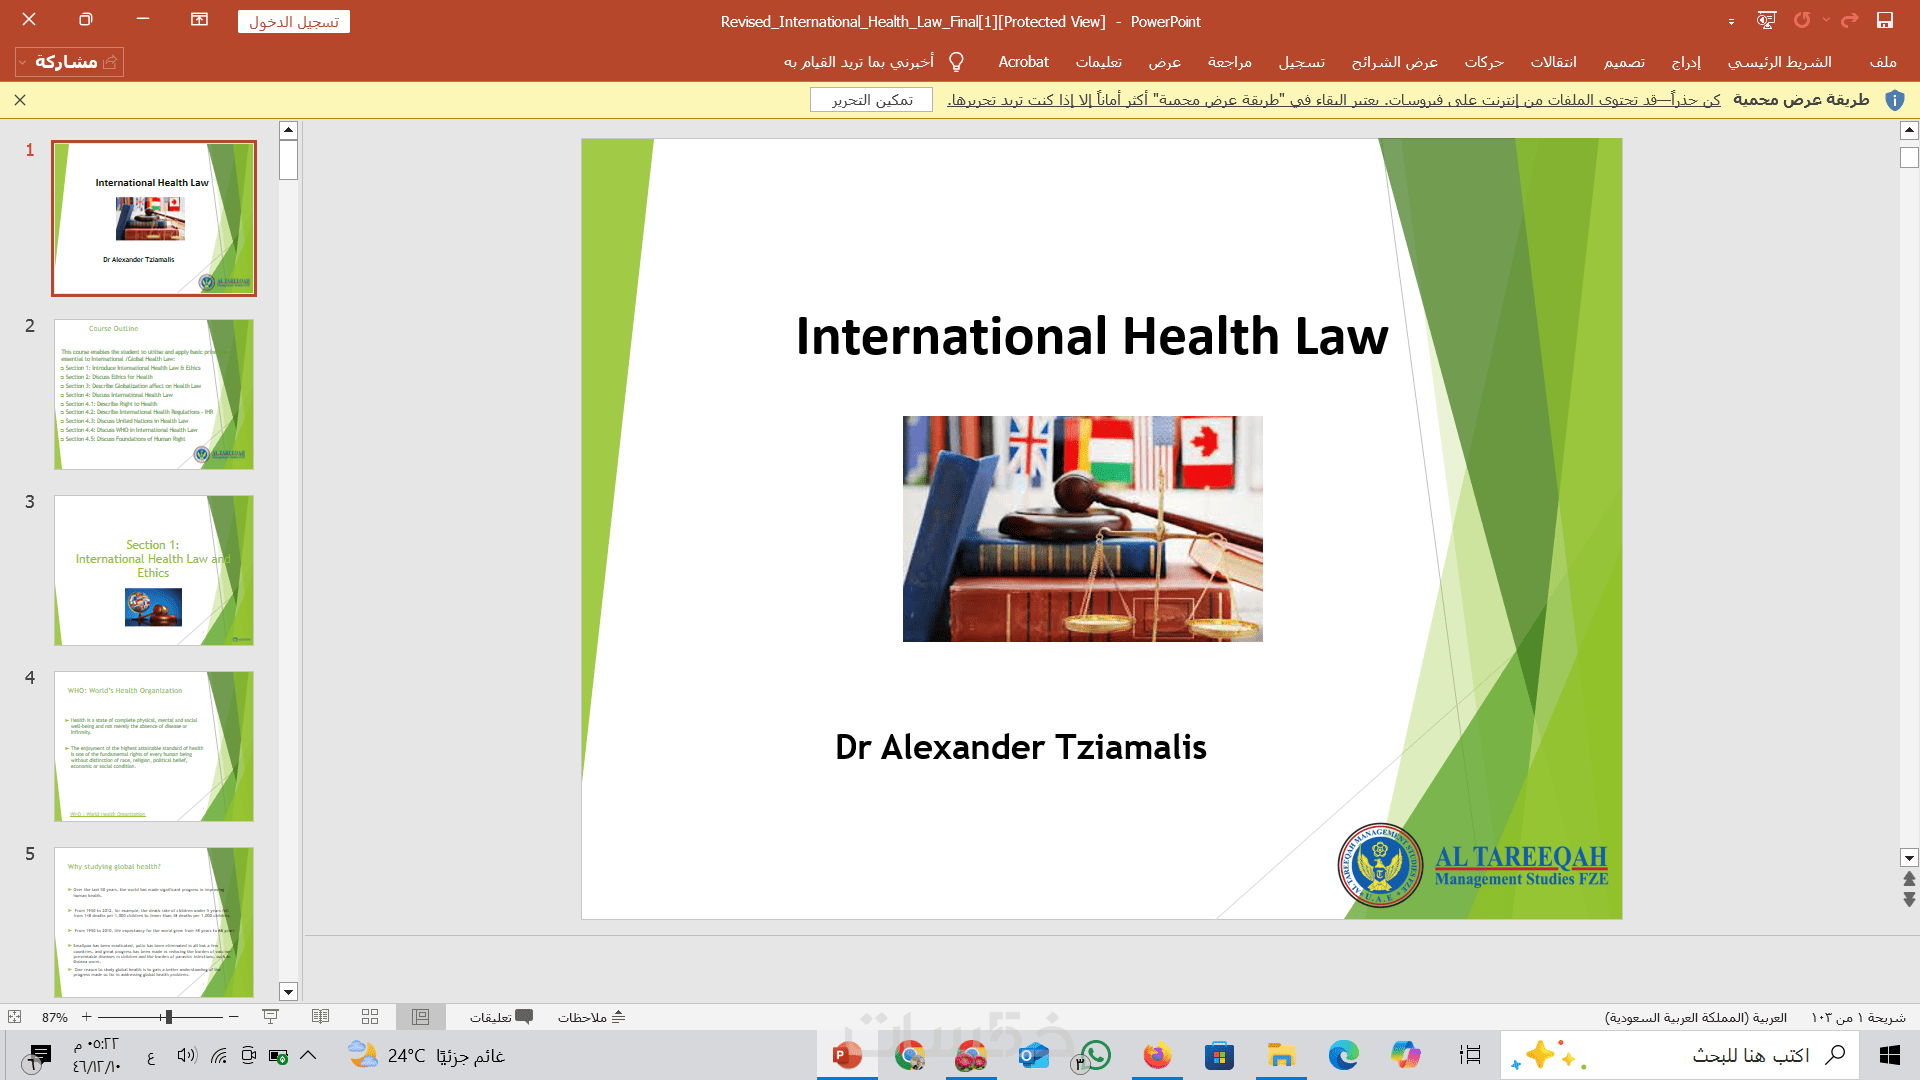The image size is (1920, 1080).
Task: Switch to Slide Sorter view icon
Action: tap(370, 1017)
